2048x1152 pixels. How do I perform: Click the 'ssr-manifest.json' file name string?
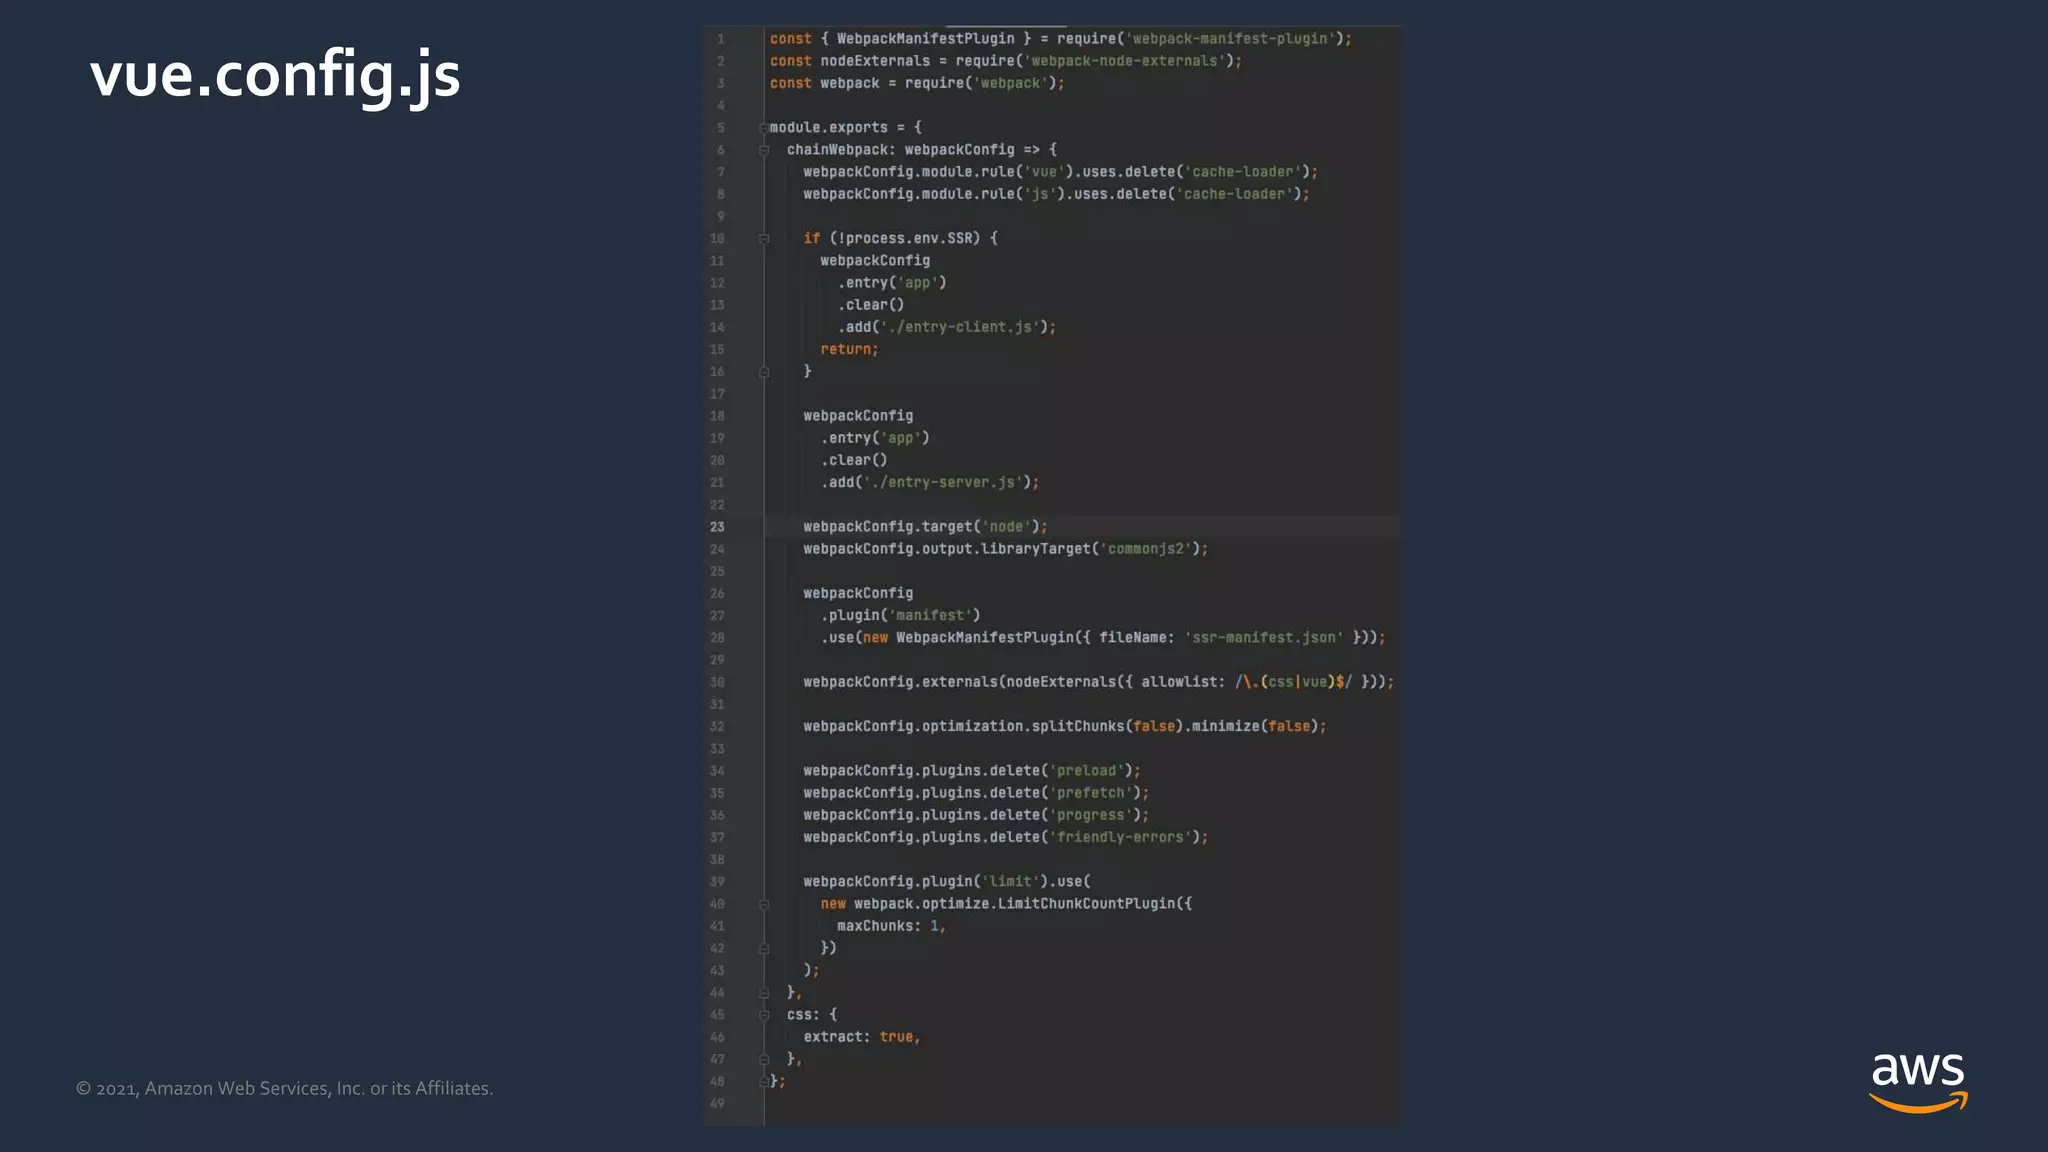point(1264,638)
